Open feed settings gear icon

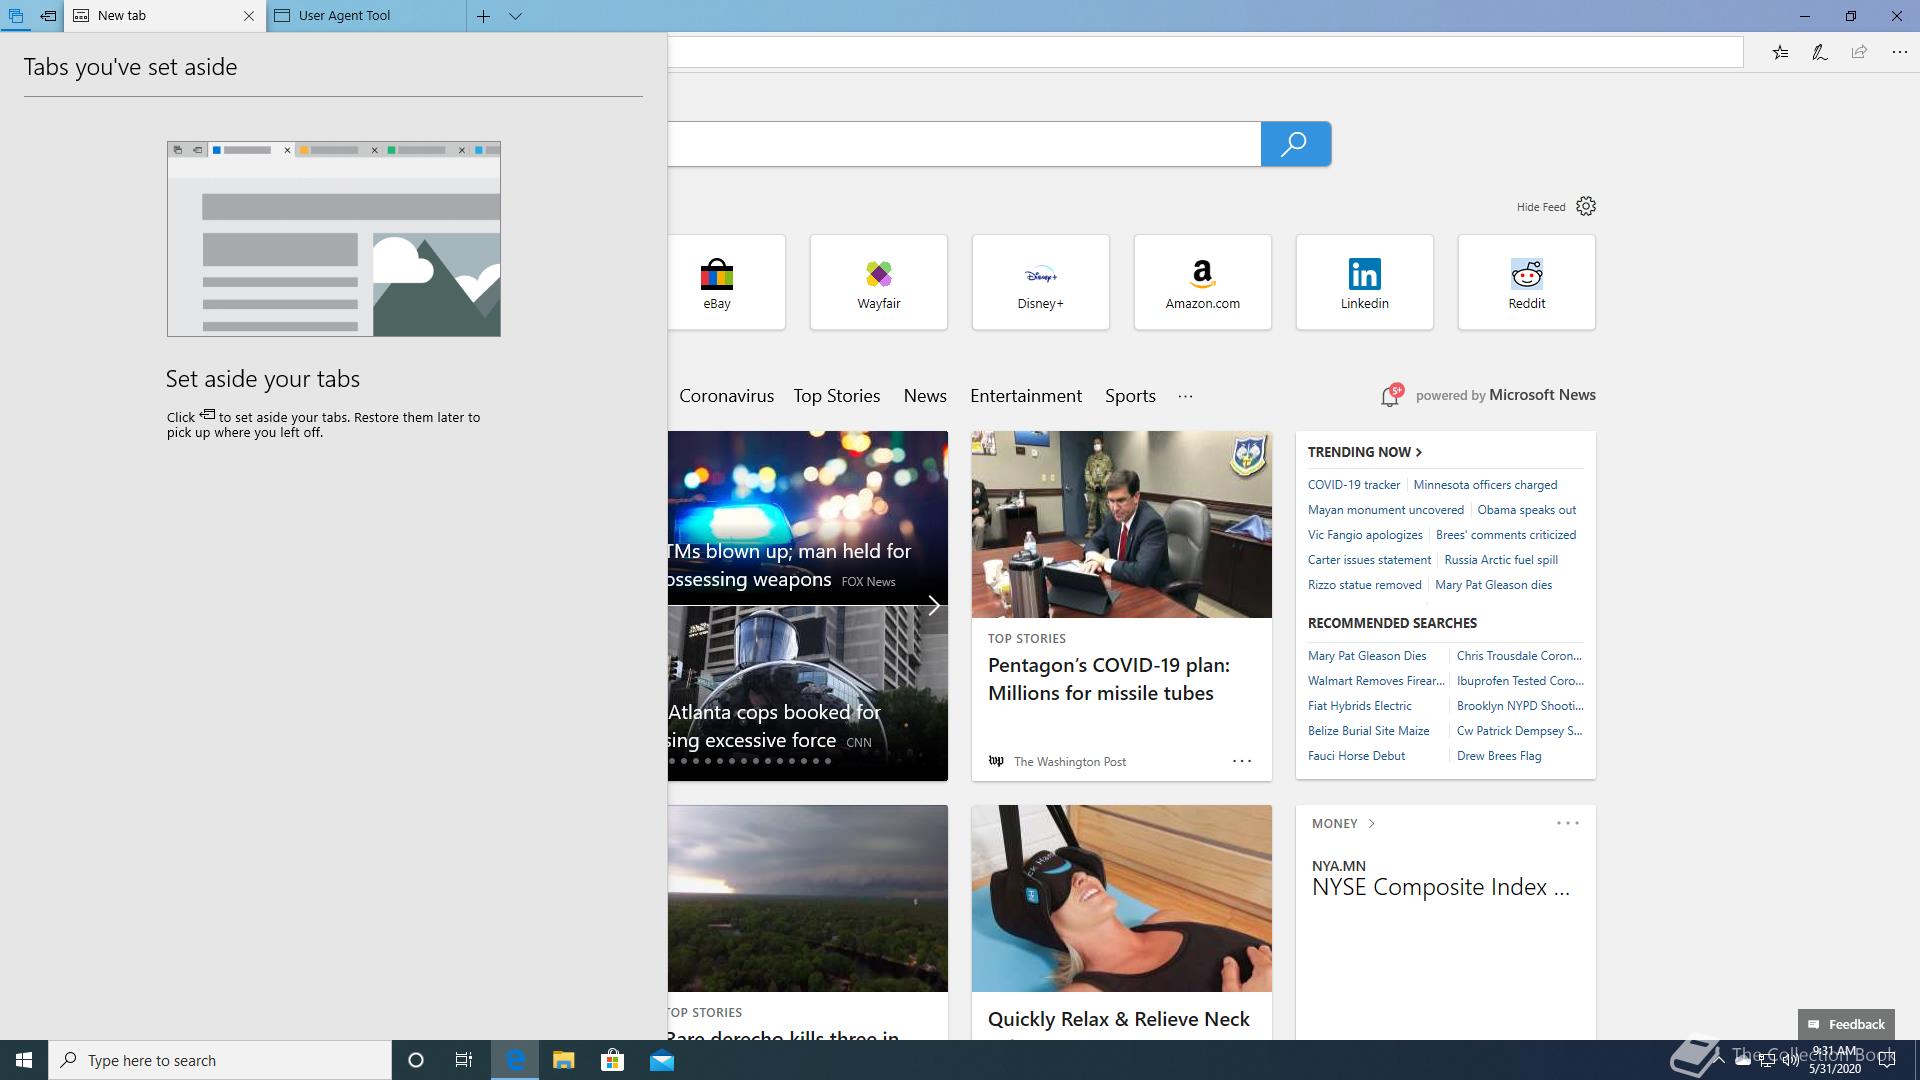click(1586, 206)
